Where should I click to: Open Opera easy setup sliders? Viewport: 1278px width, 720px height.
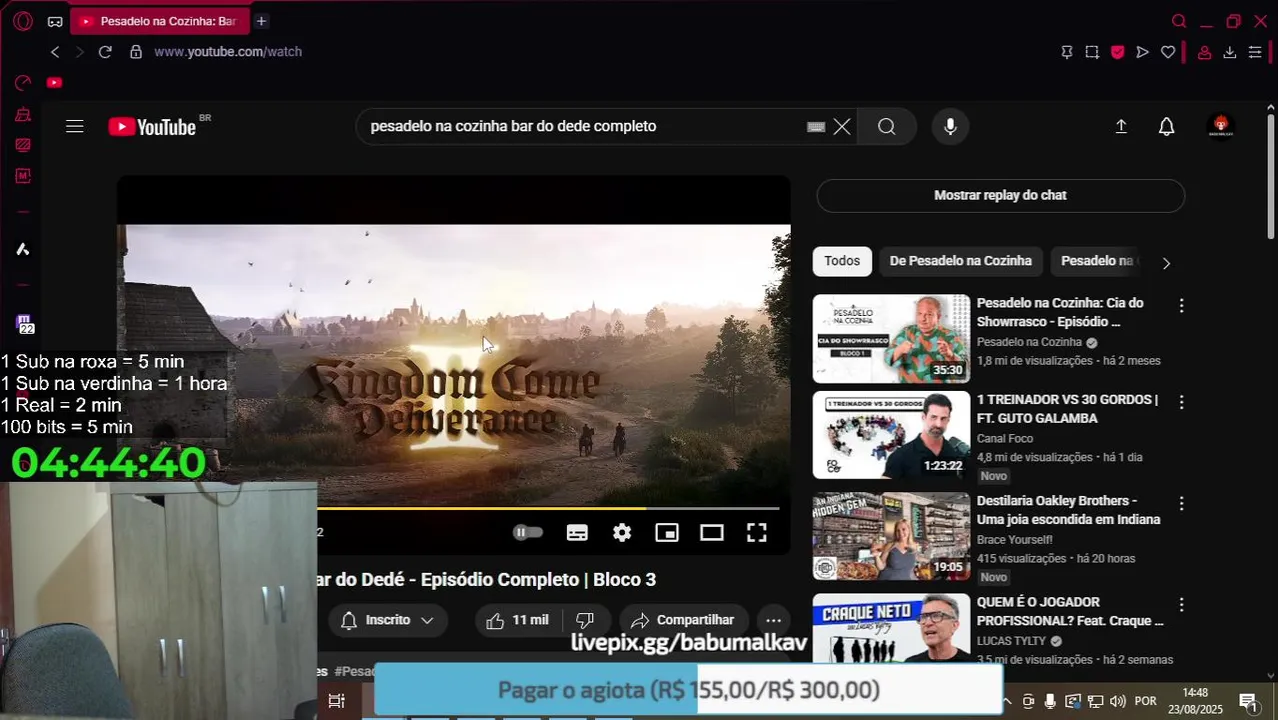click(x=1255, y=52)
